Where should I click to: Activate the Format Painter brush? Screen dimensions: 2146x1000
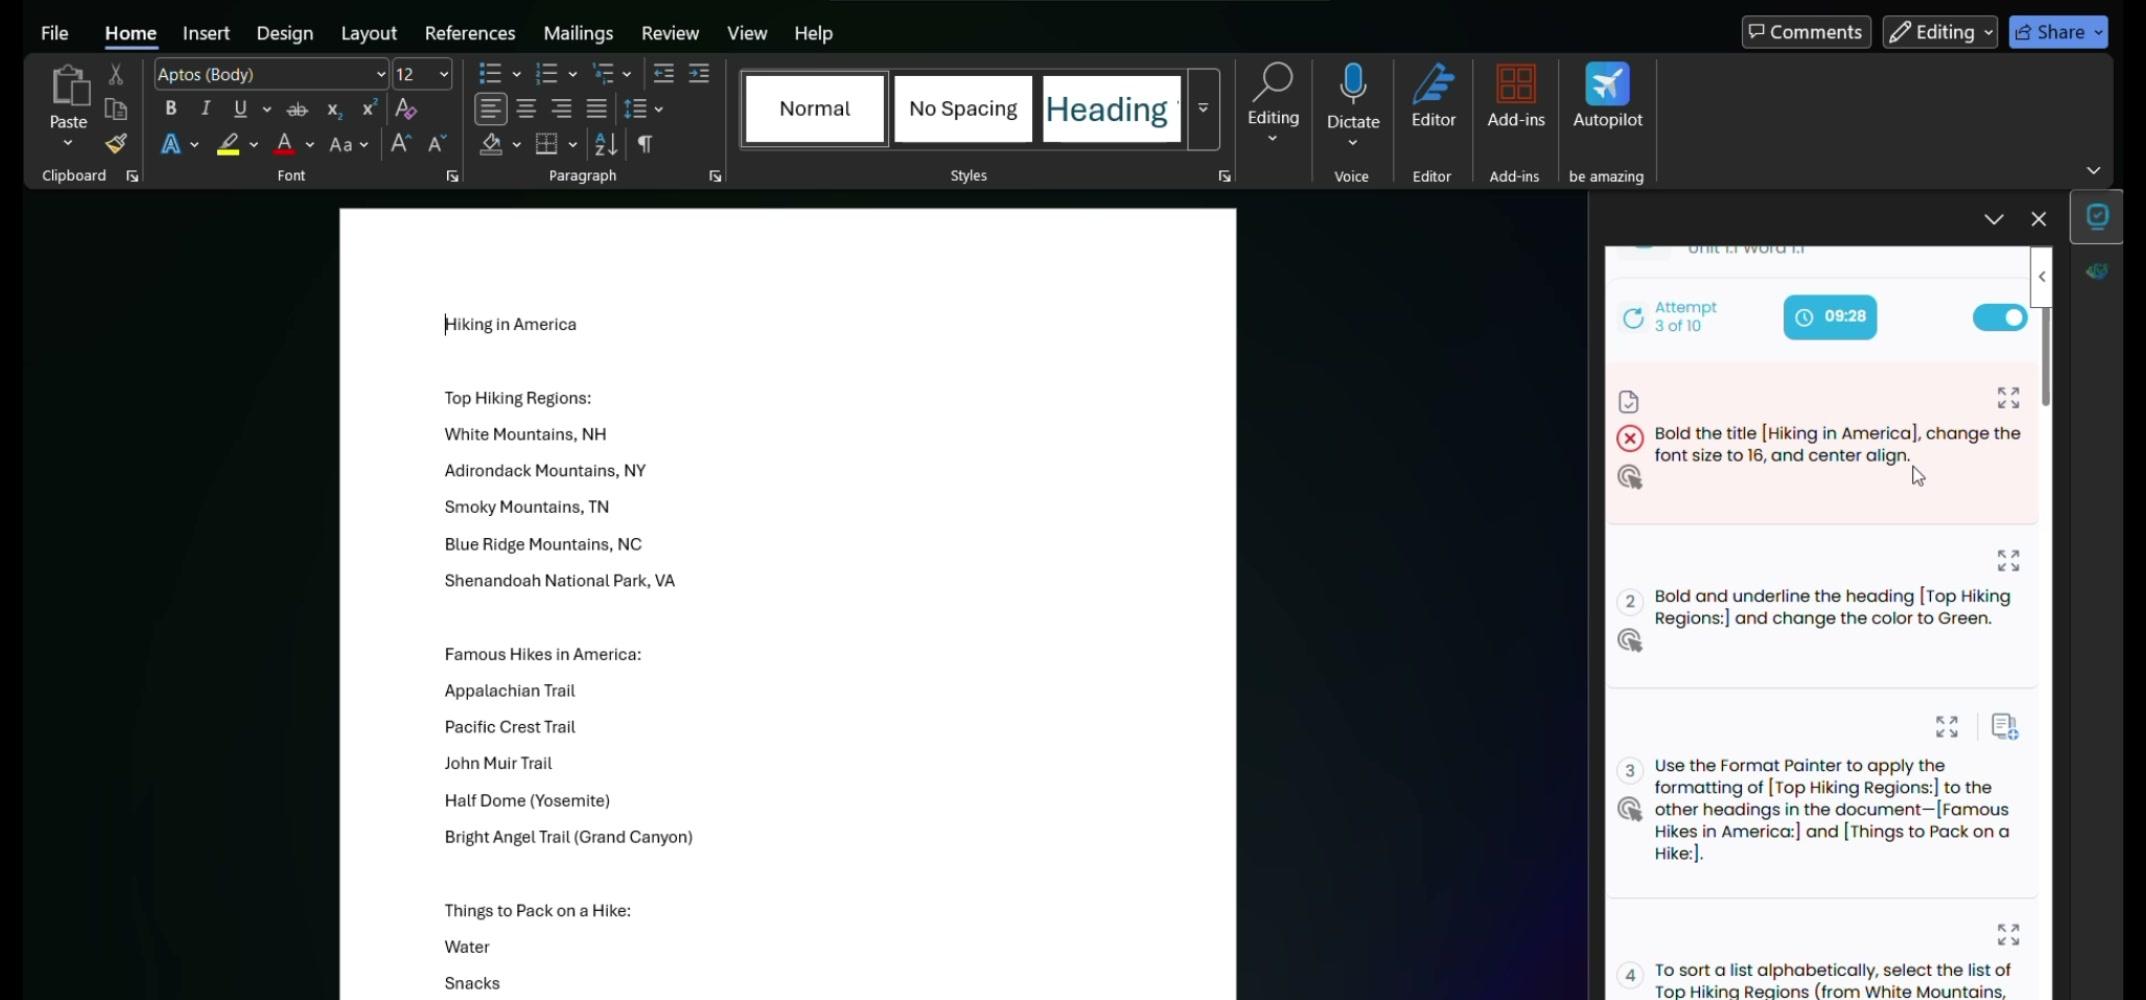pyautogui.click(x=116, y=144)
